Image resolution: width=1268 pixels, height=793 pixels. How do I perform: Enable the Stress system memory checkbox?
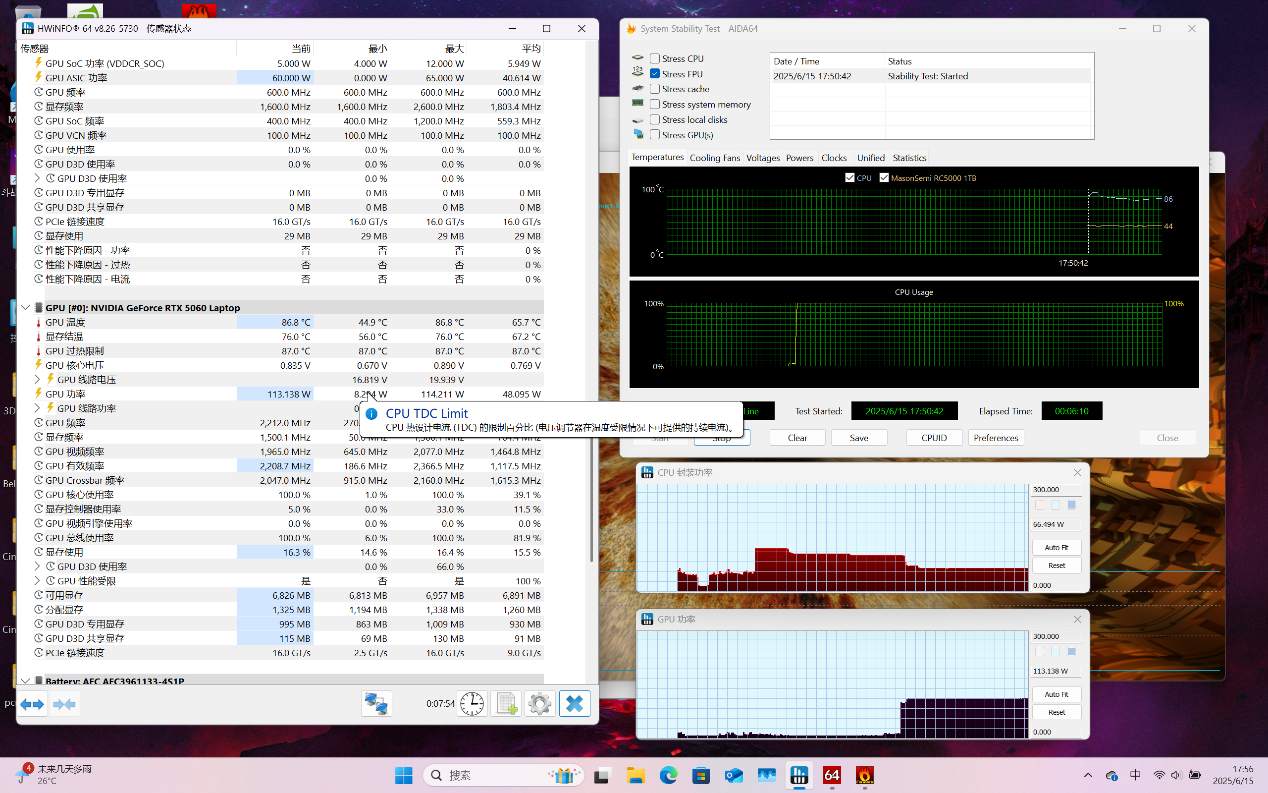point(655,104)
